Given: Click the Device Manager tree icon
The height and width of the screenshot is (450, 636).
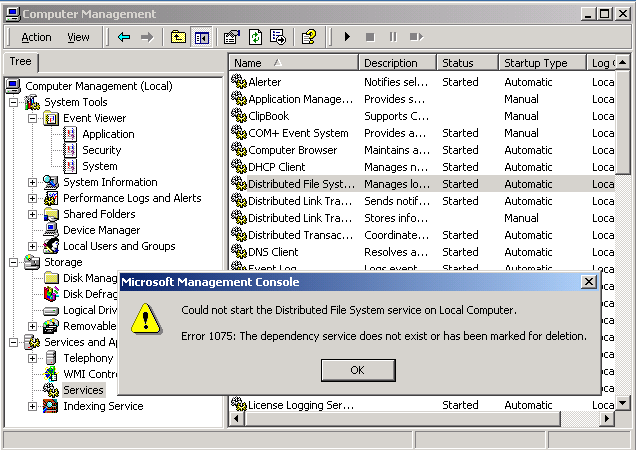Looking at the screenshot, I should (x=51, y=230).
